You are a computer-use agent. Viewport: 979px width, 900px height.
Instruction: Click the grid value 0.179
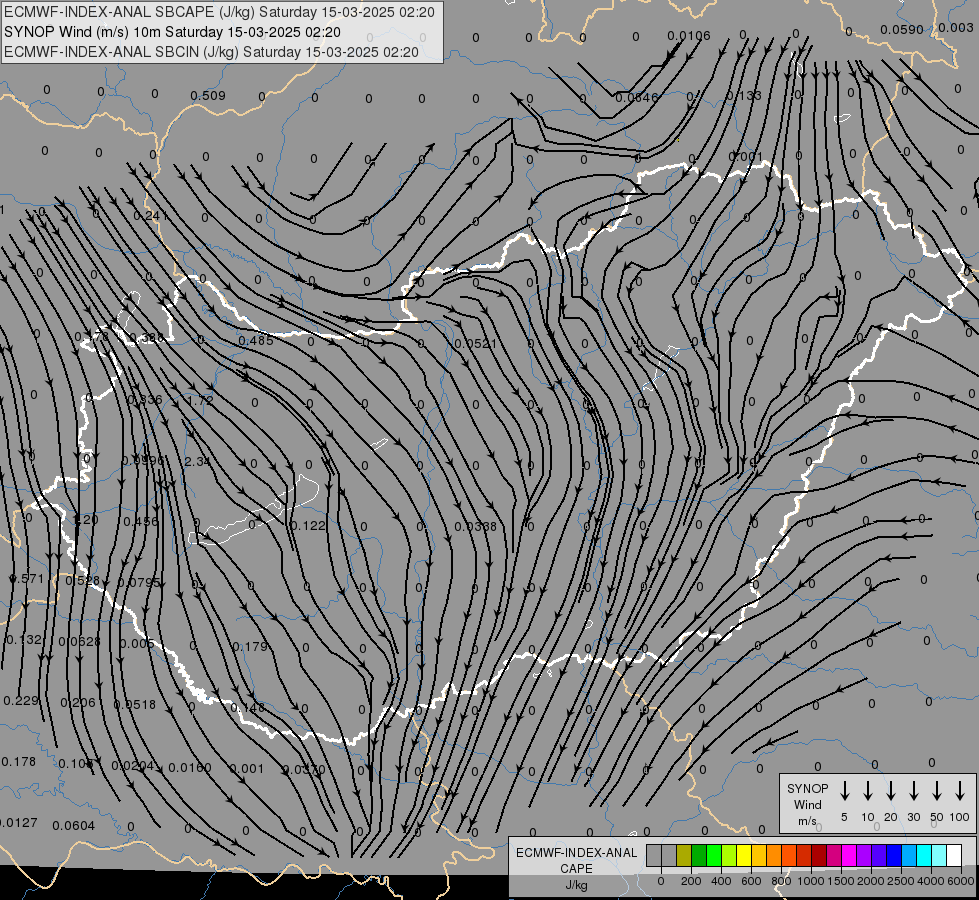click(250, 646)
